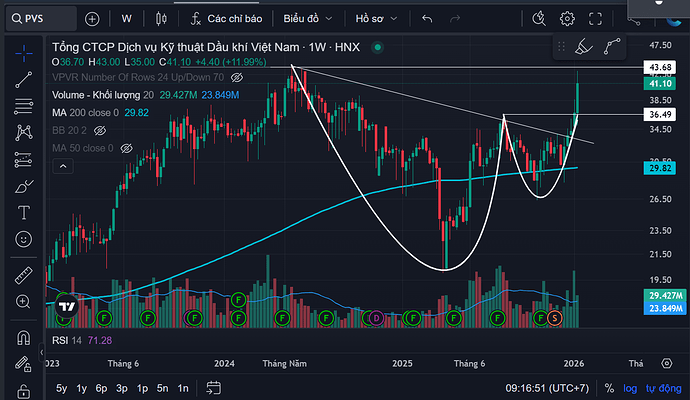Collapse the indicator legend arrow
The height and width of the screenshot is (400, 690).
coord(63,166)
